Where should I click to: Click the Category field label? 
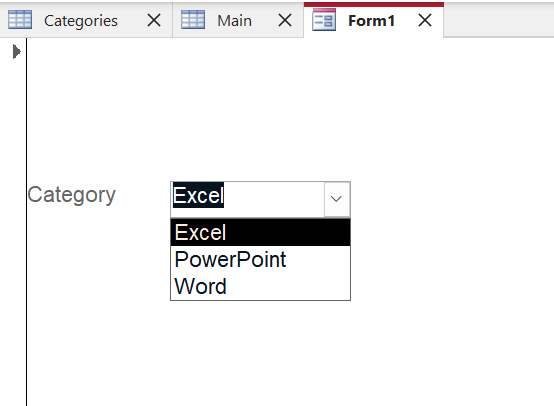(72, 195)
